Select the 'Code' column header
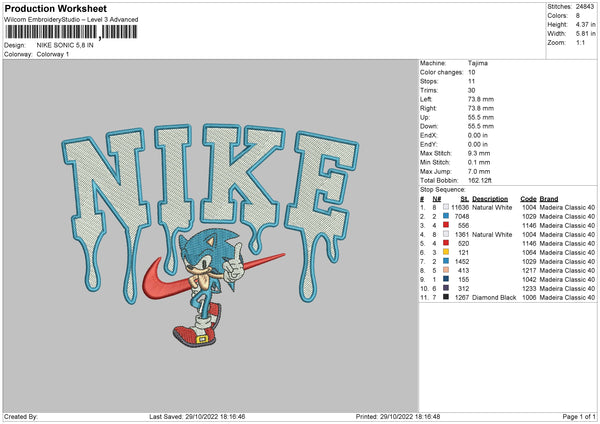Viewport: 600px width, 424px height. click(x=528, y=199)
